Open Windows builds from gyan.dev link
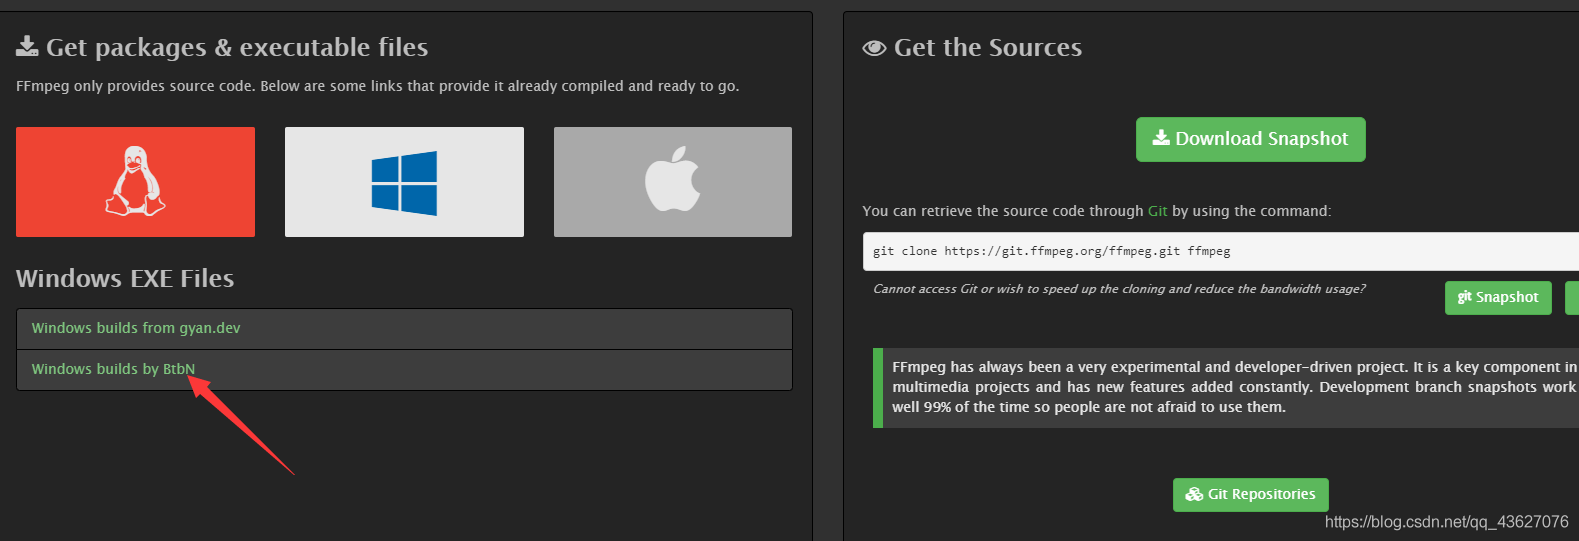The height and width of the screenshot is (541, 1579). point(136,328)
